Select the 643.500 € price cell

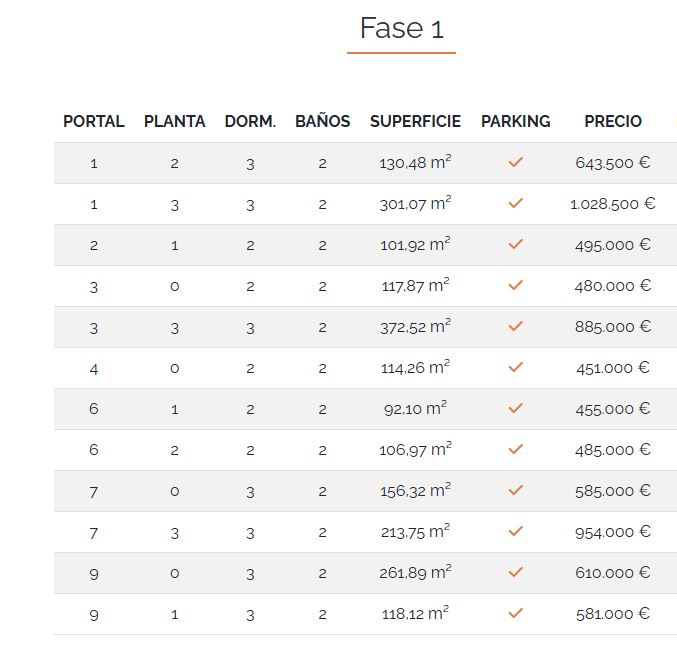tap(613, 163)
